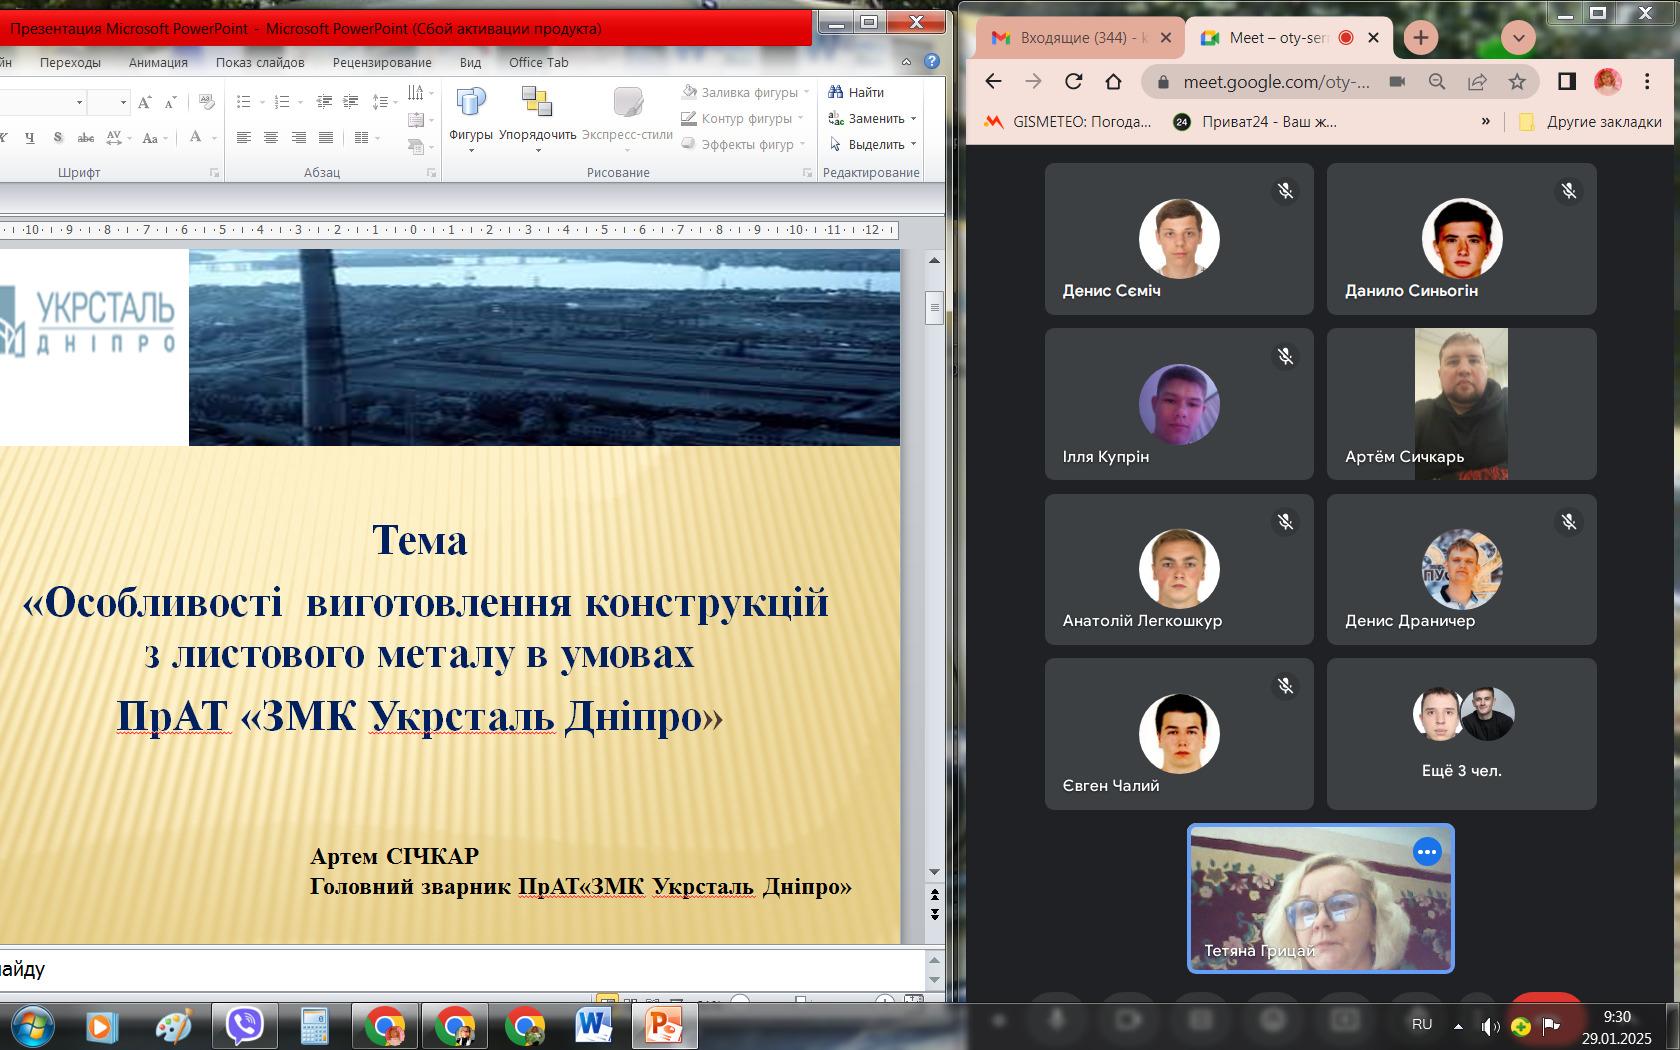Click the Найти find button
The height and width of the screenshot is (1050, 1680).
point(857,92)
